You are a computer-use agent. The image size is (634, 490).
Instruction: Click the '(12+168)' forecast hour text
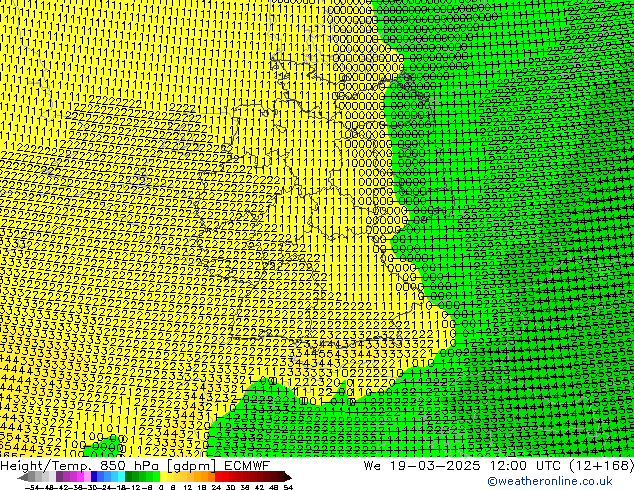pos(601,466)
